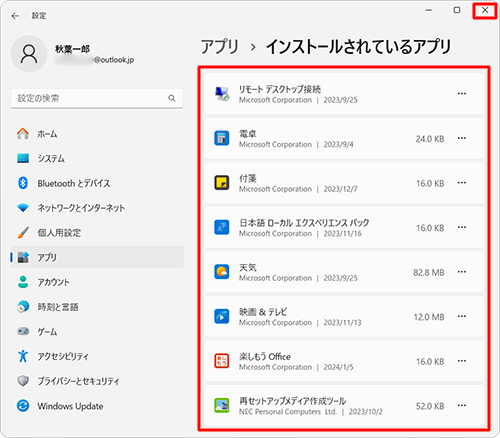Image resolution: width=500 pixels, height=438 pixels.
Task: Select the 電卓 app name text
Action: point(248,134)
